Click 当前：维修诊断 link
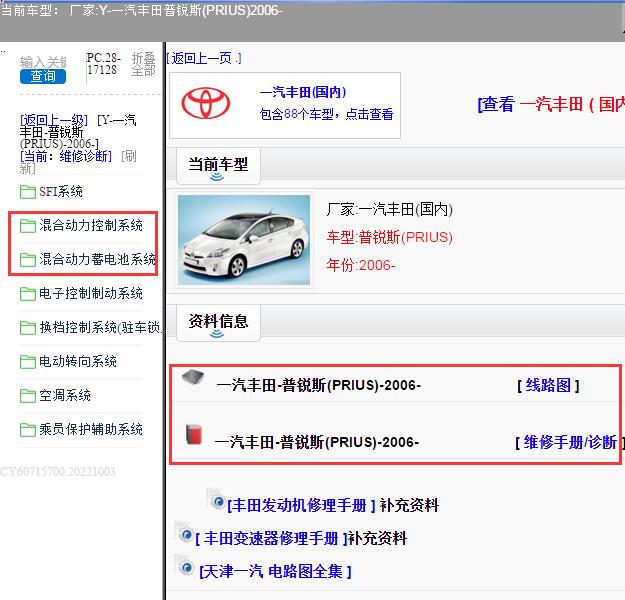 (x=66, y=156)
